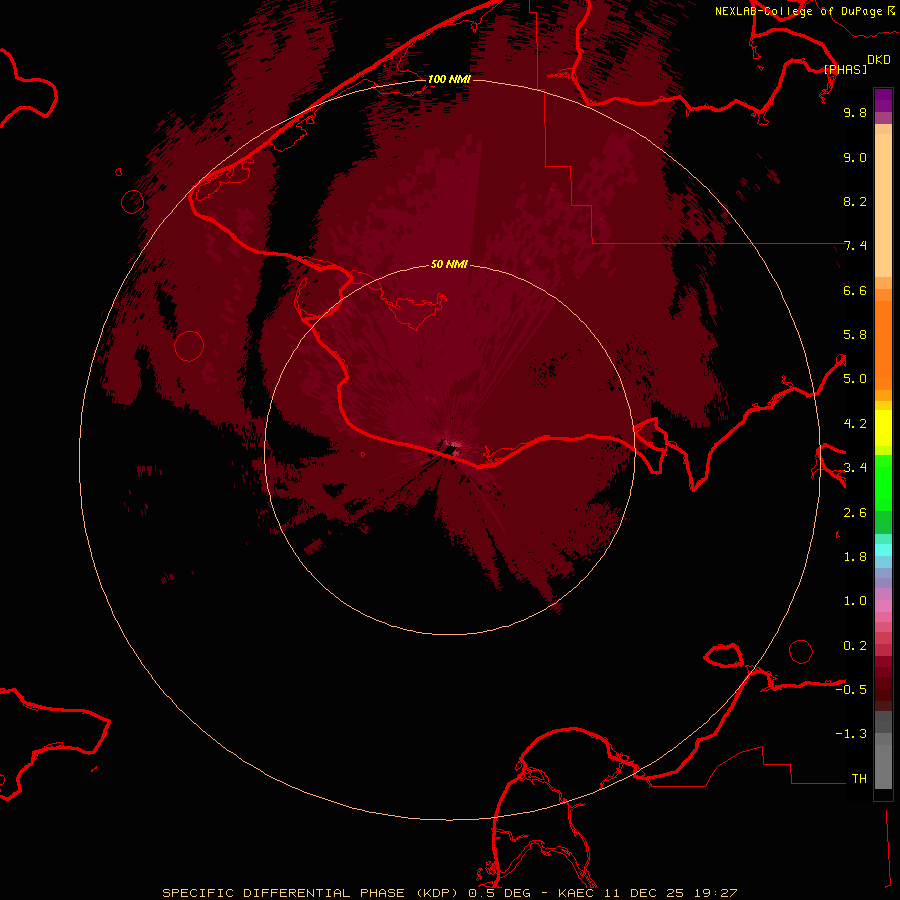Click the 50 NMI range ring label

point(449,264)
